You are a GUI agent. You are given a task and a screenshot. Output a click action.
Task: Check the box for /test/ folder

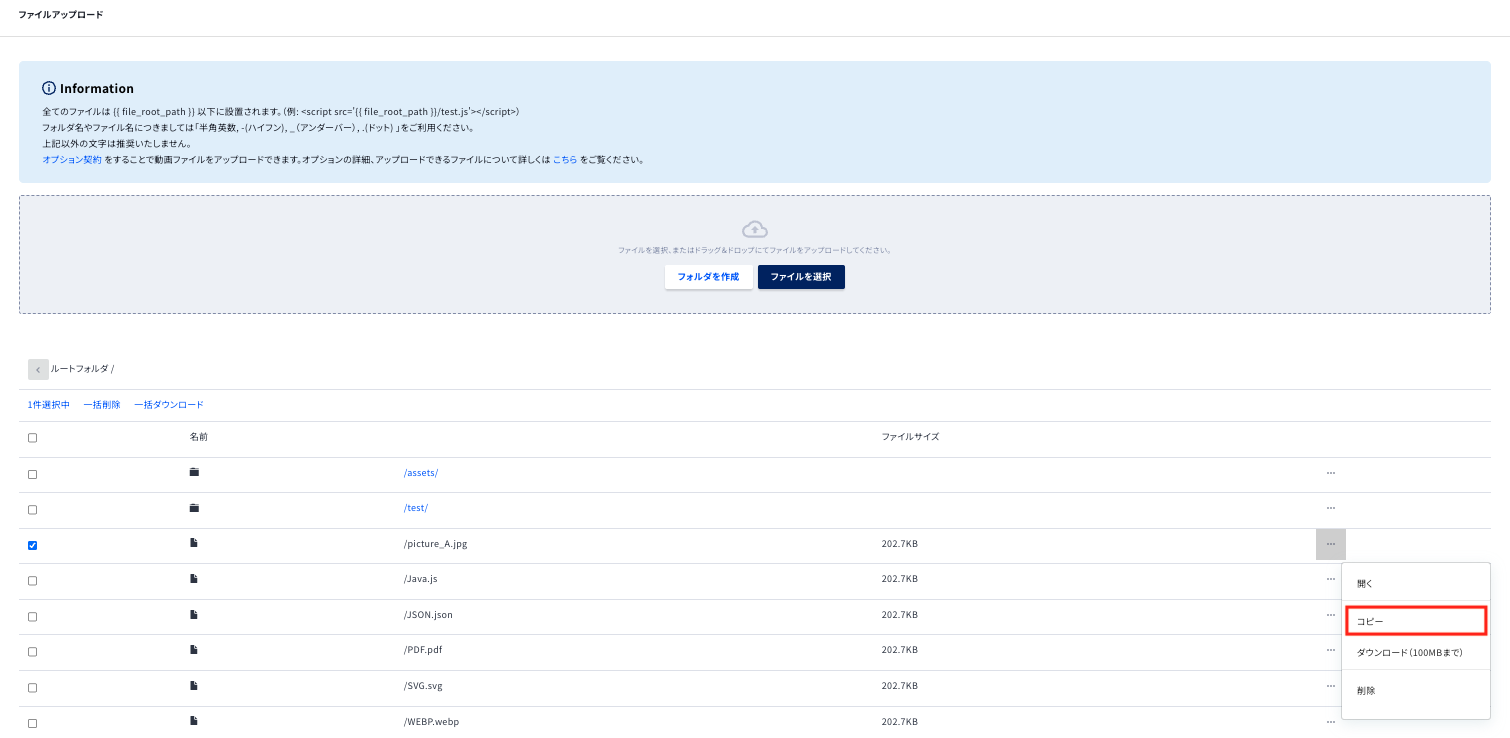point(33,510)
